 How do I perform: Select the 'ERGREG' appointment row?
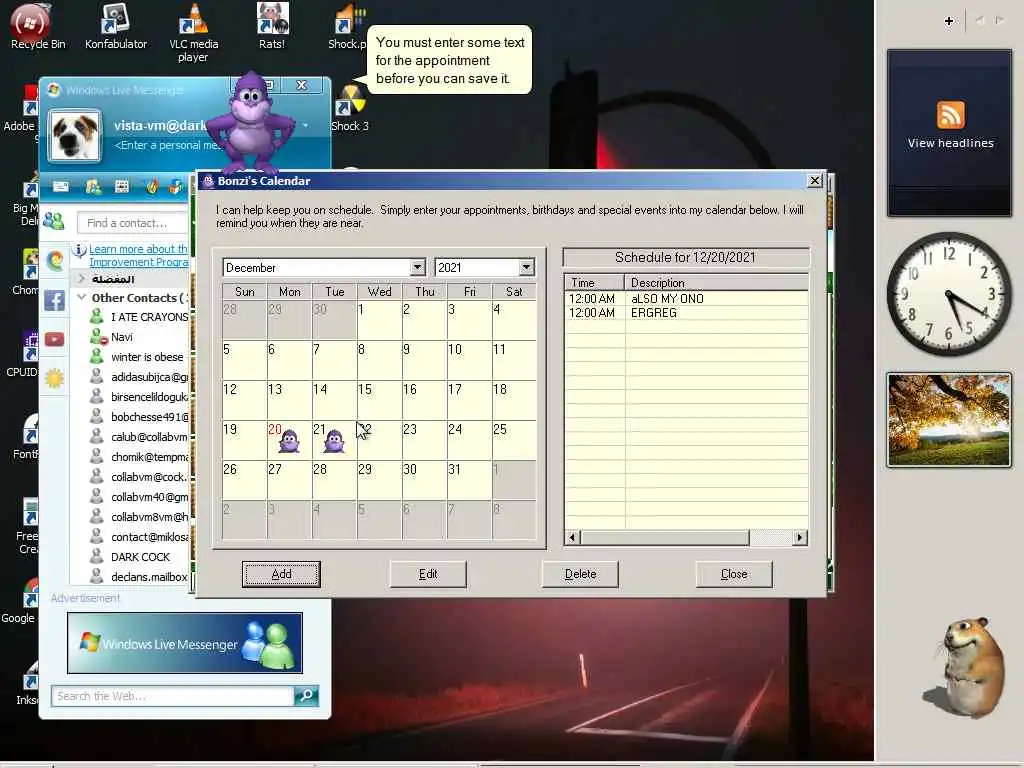(686, 313)
